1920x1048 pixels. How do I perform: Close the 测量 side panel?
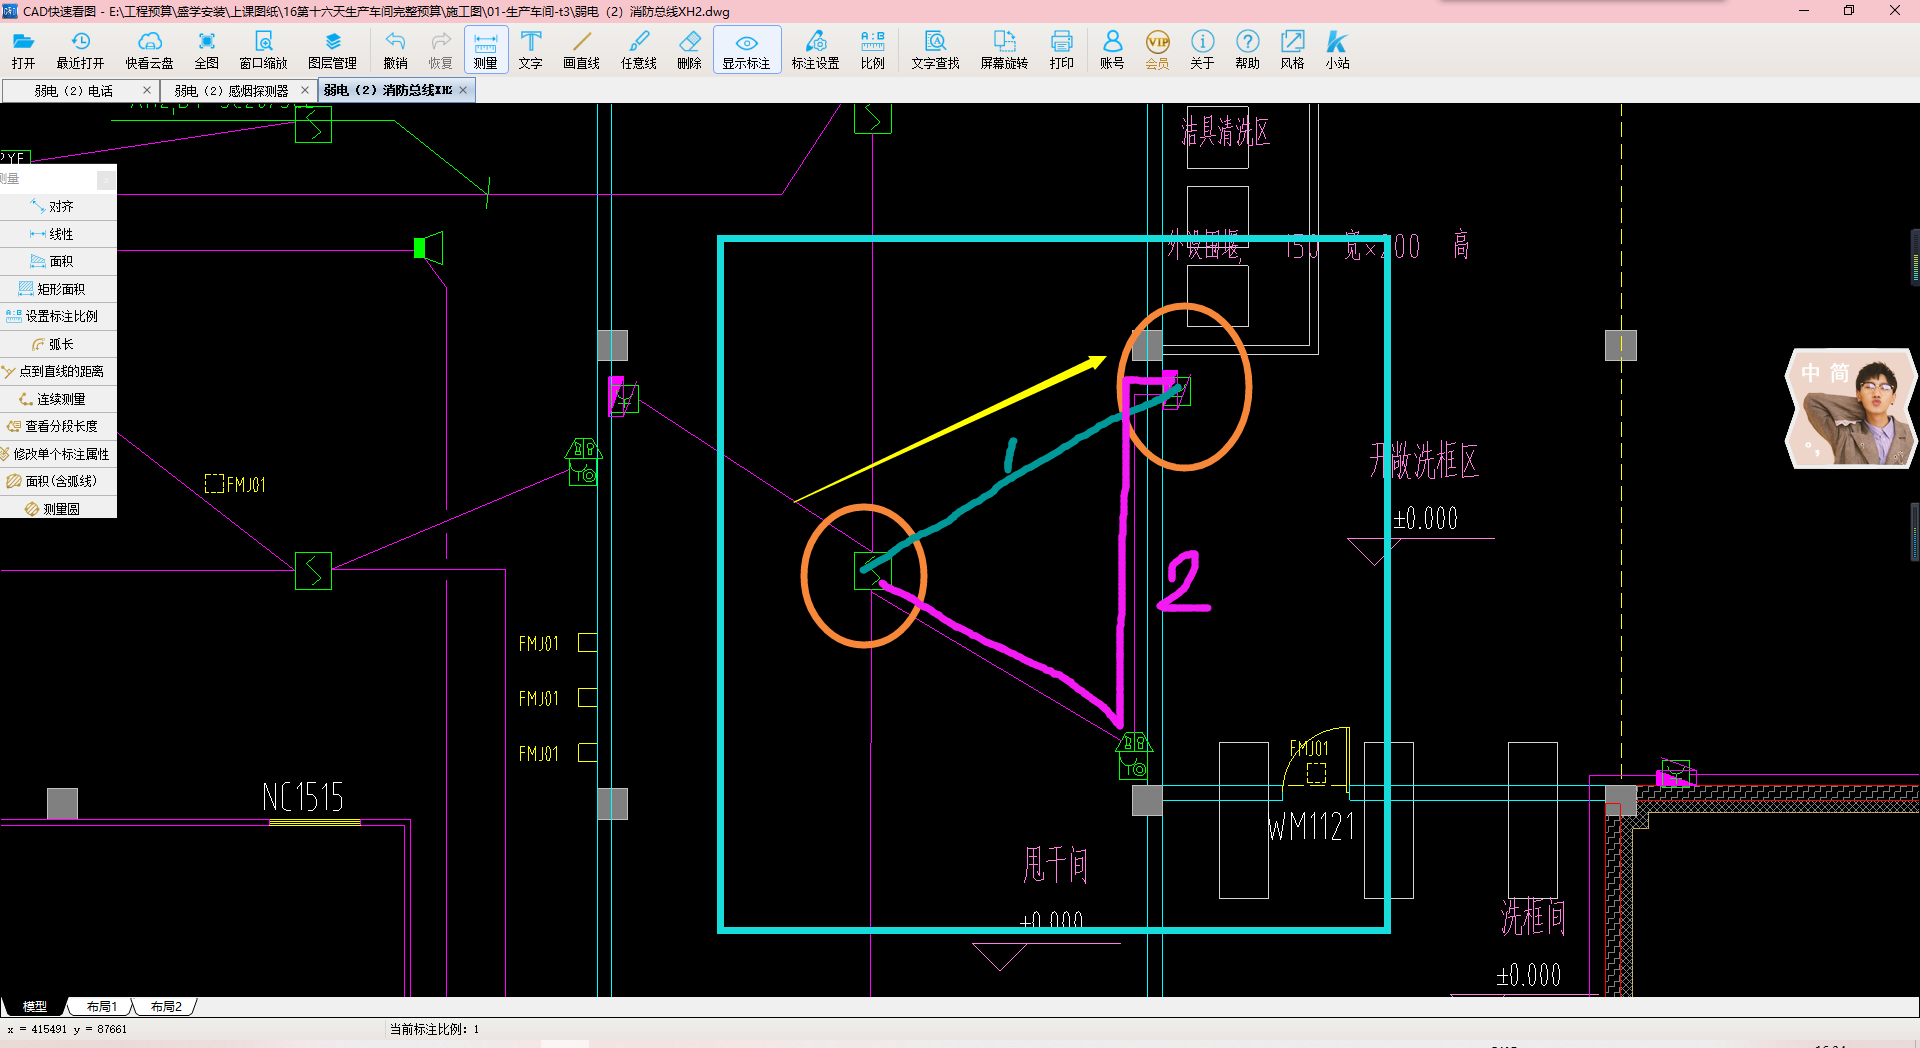pyautogui.click(x=106, y=179)
